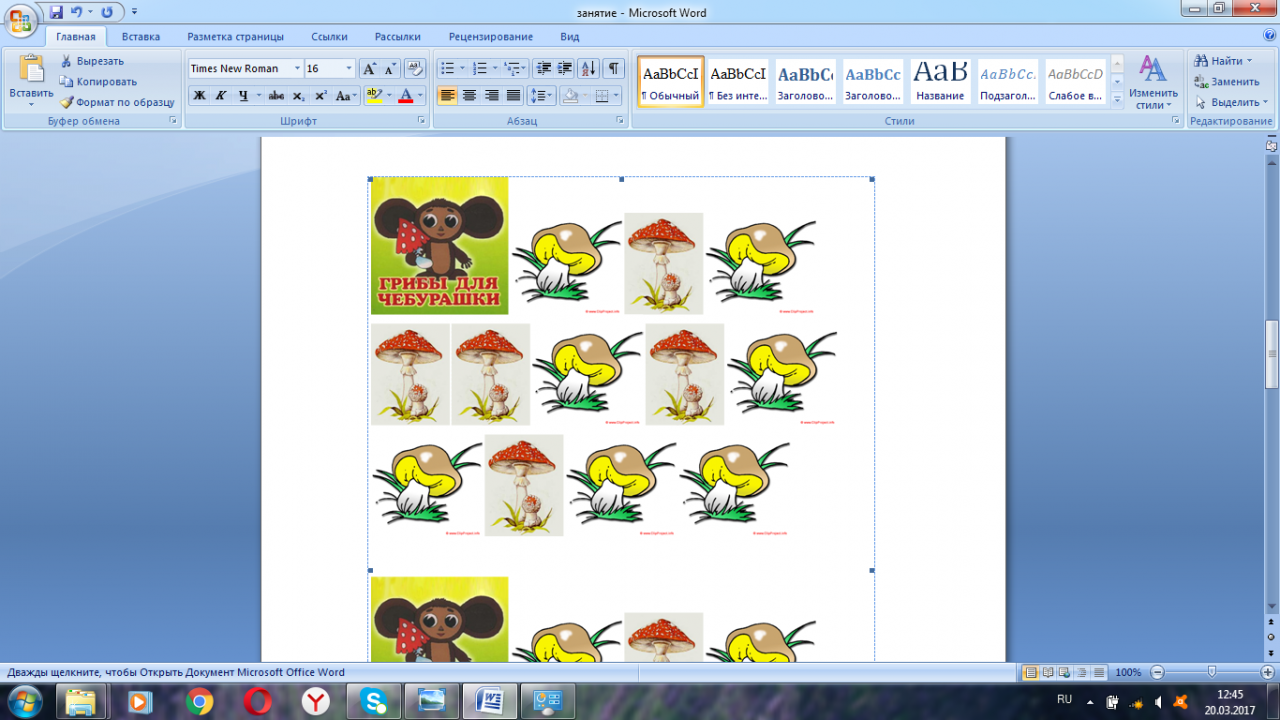The height and width of the screenshot is (720, 1280).
Task: Click the Windows Start orb
Action: (24, 701)
